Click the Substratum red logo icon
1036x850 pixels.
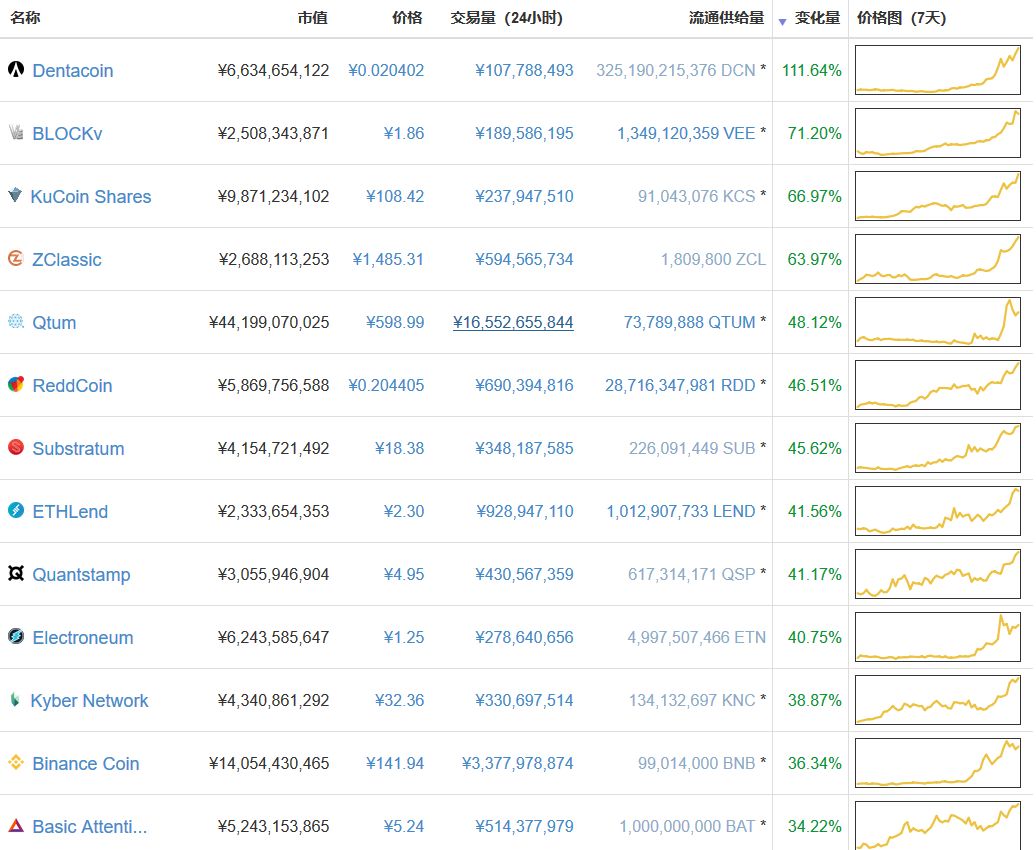click(16, 448)
